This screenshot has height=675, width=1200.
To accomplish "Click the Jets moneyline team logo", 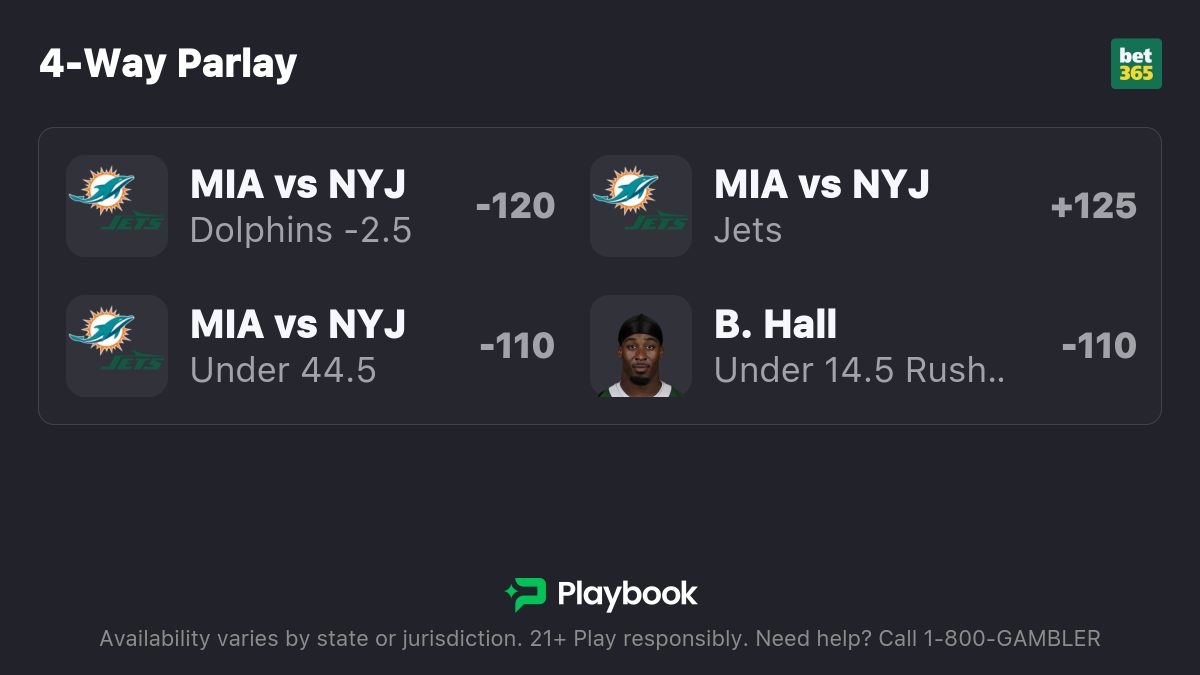I will click(x=641, y=206).
